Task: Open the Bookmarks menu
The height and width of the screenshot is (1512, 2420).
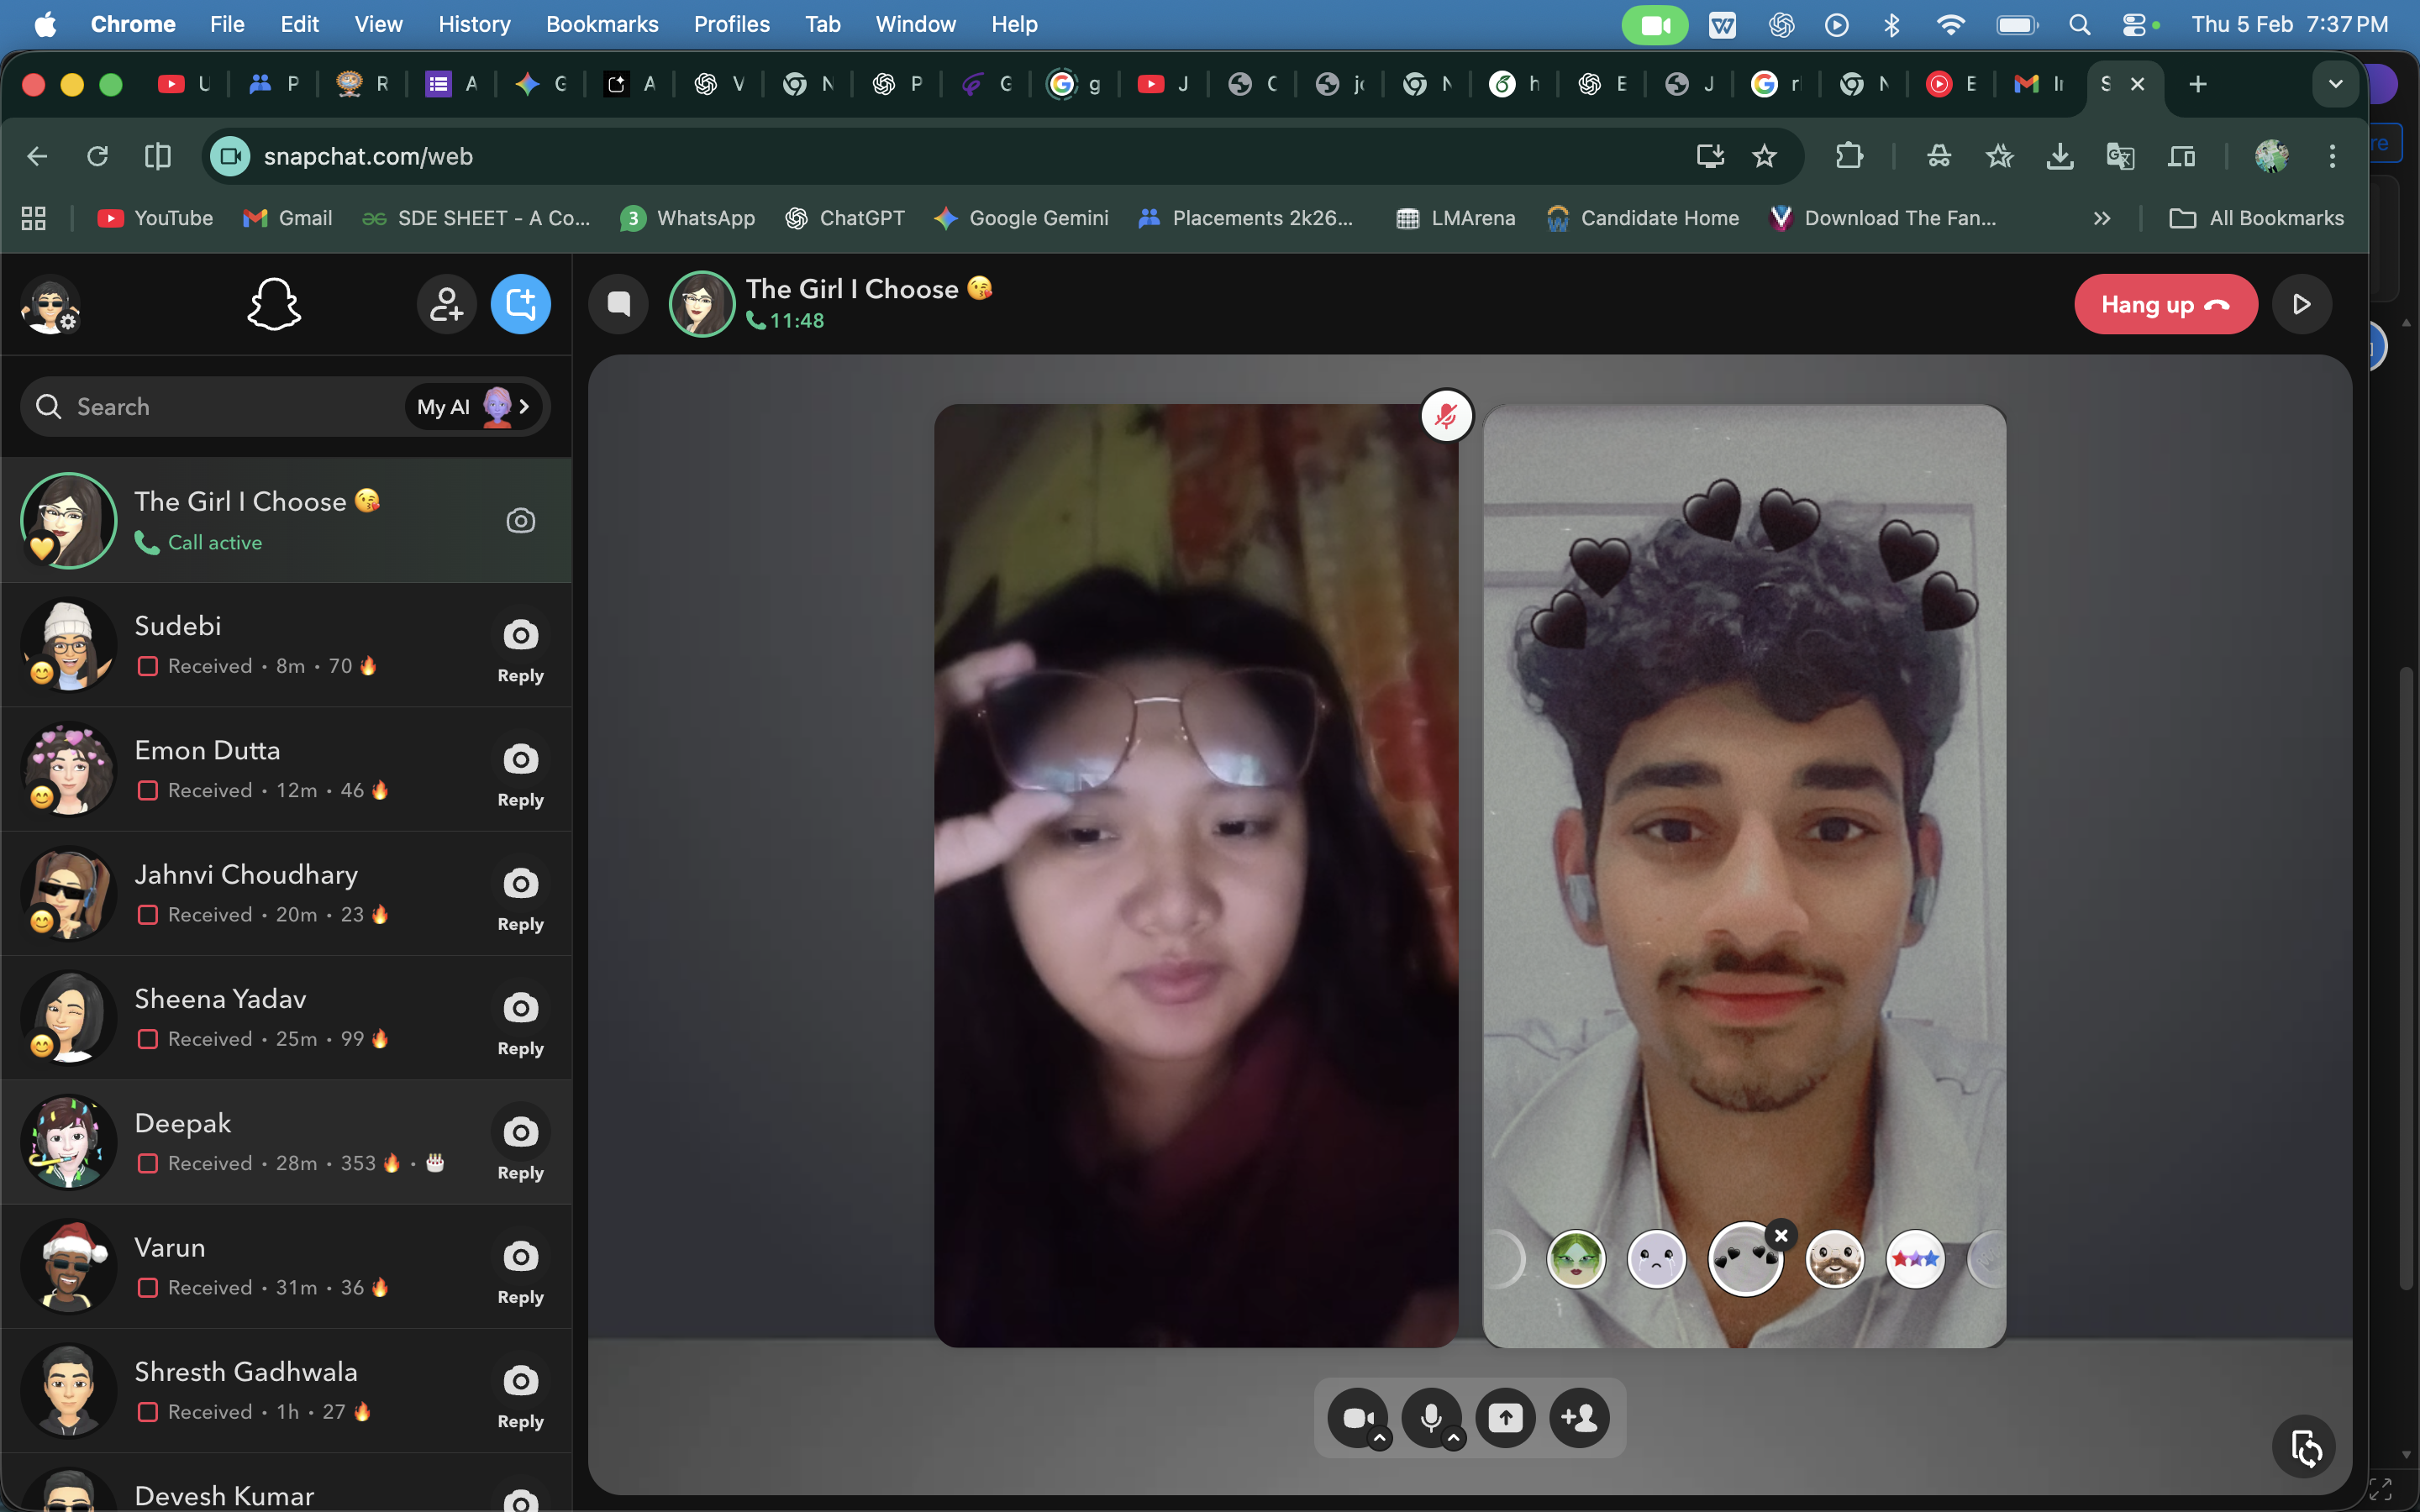Action: click(602, 24)
